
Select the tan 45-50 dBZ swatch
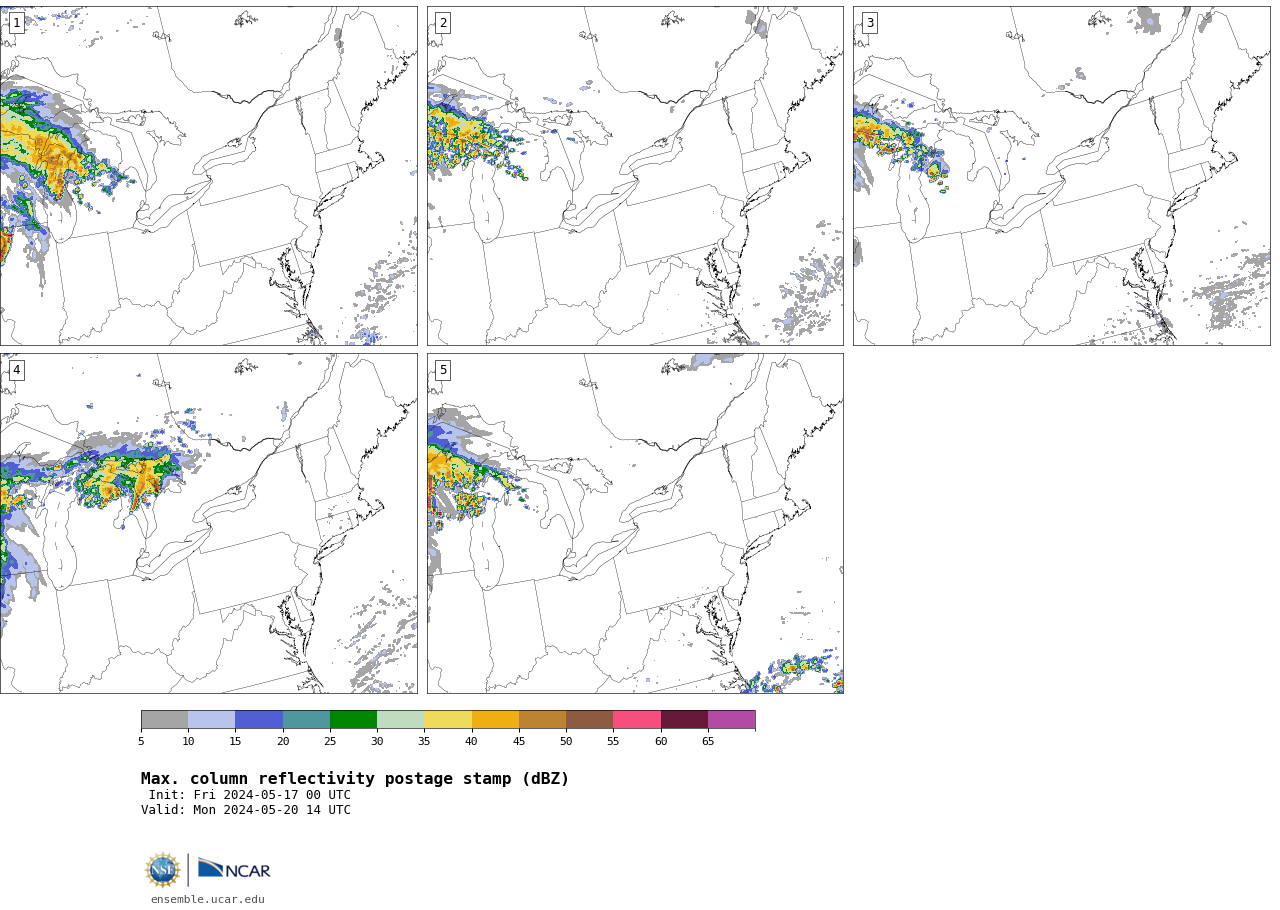[542, 720]
